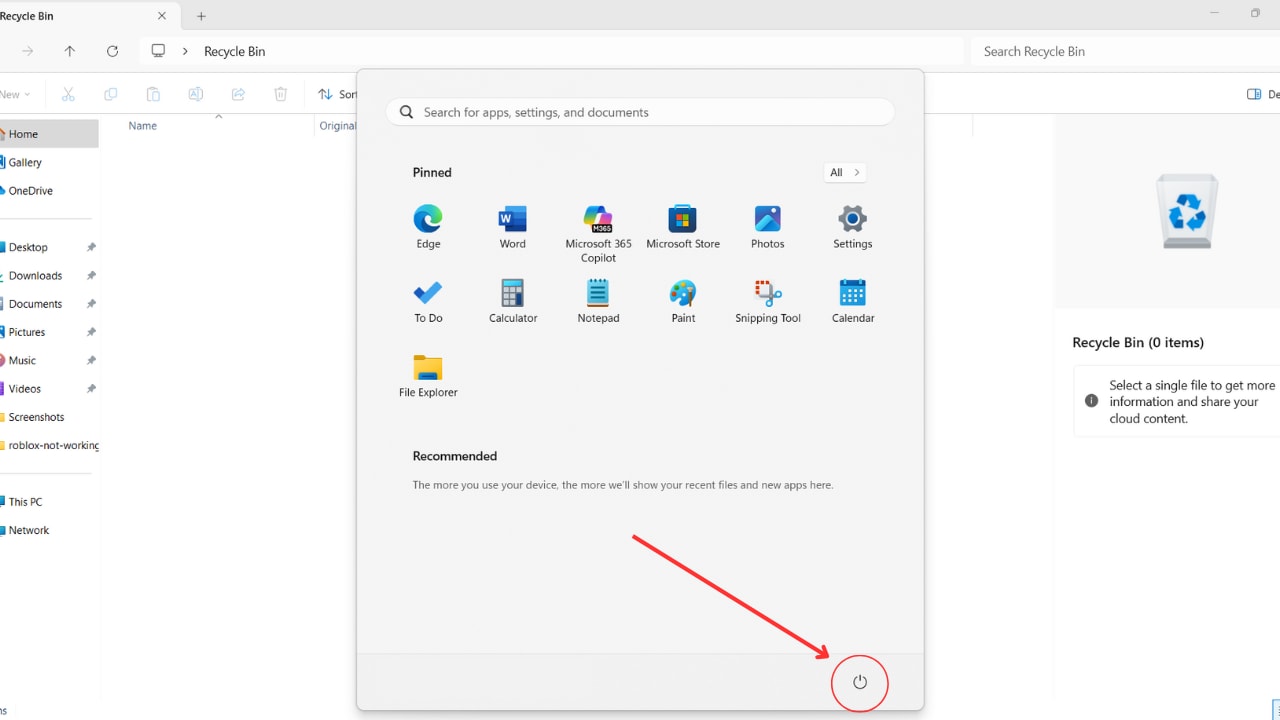Launch the Calculator app

coord(513,301)
